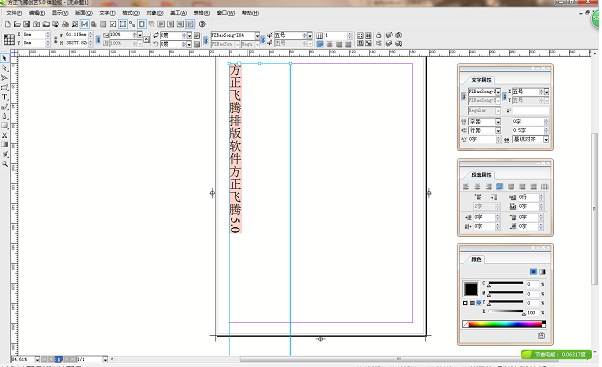The width and height of the screenshot is (602, 367).
Task: Click the gradient color mode icon
Action: (x=542, y=272)
